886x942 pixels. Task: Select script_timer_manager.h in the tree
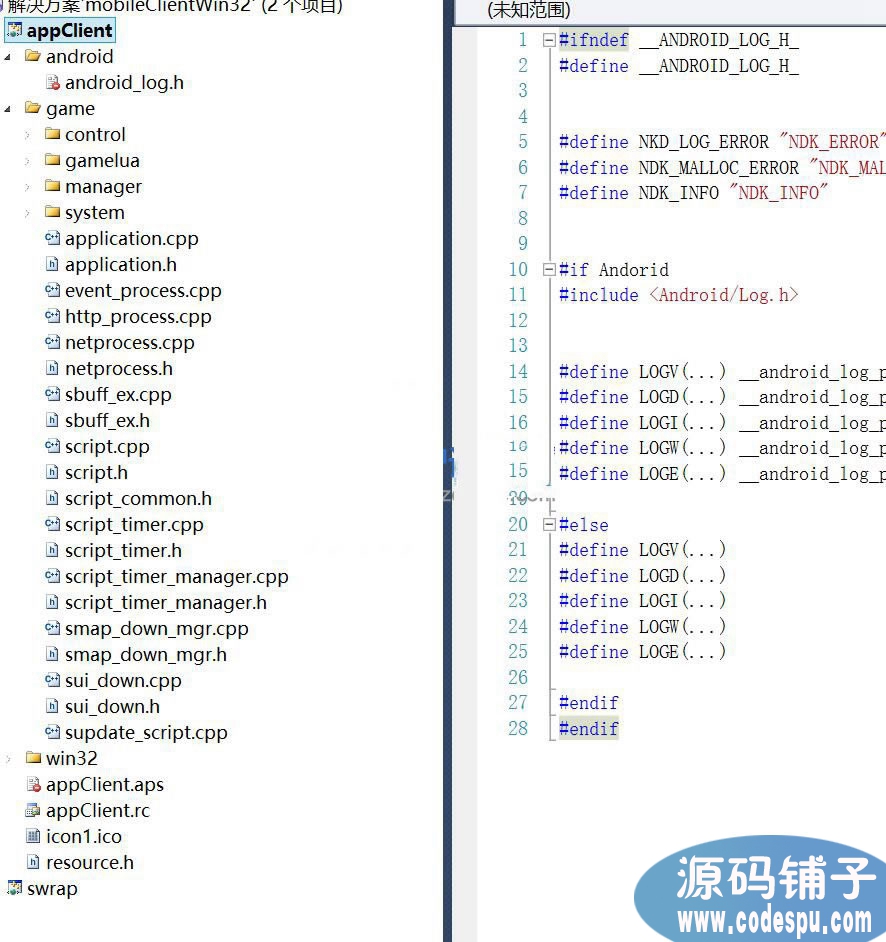point(166,603)
